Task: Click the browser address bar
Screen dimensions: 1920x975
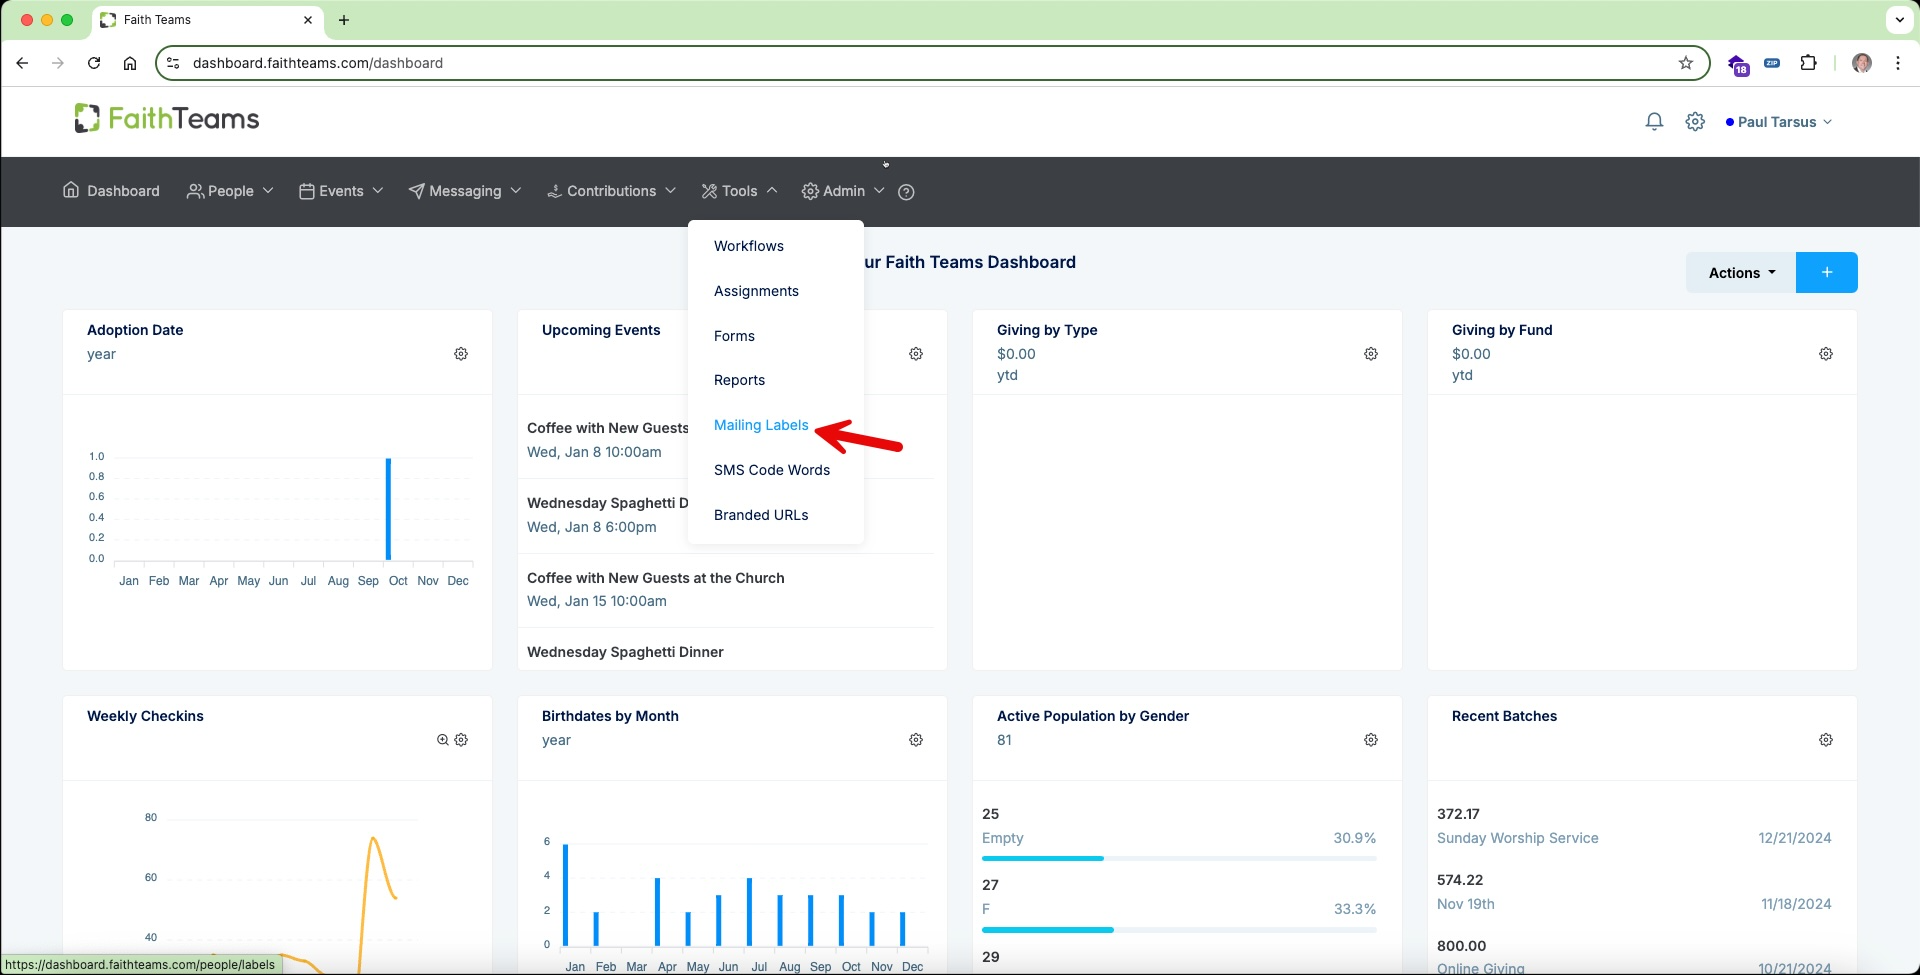Action: (x=930, y=63)
